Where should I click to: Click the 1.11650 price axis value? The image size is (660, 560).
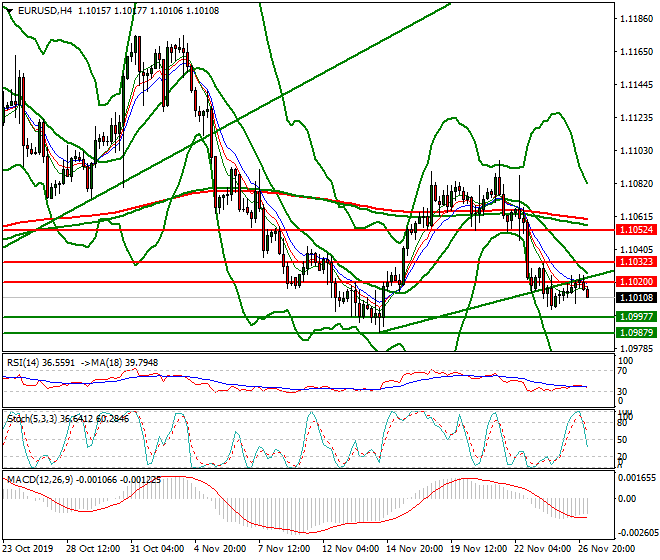point(637,52)
